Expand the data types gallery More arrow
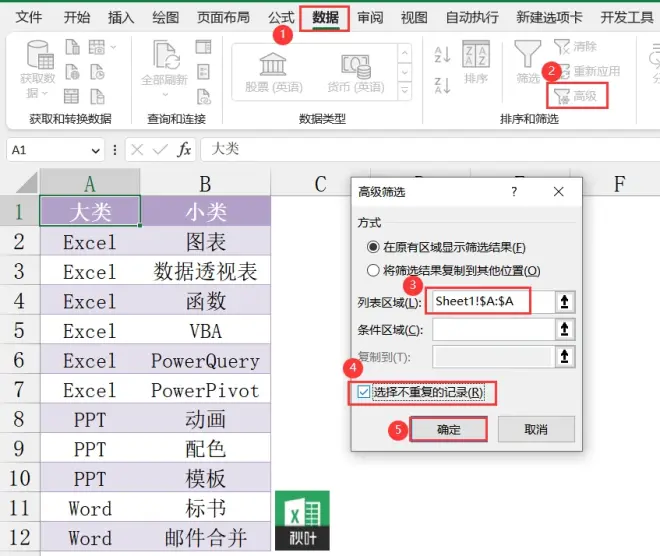660x556 pixels. click(x=405, y=90)
